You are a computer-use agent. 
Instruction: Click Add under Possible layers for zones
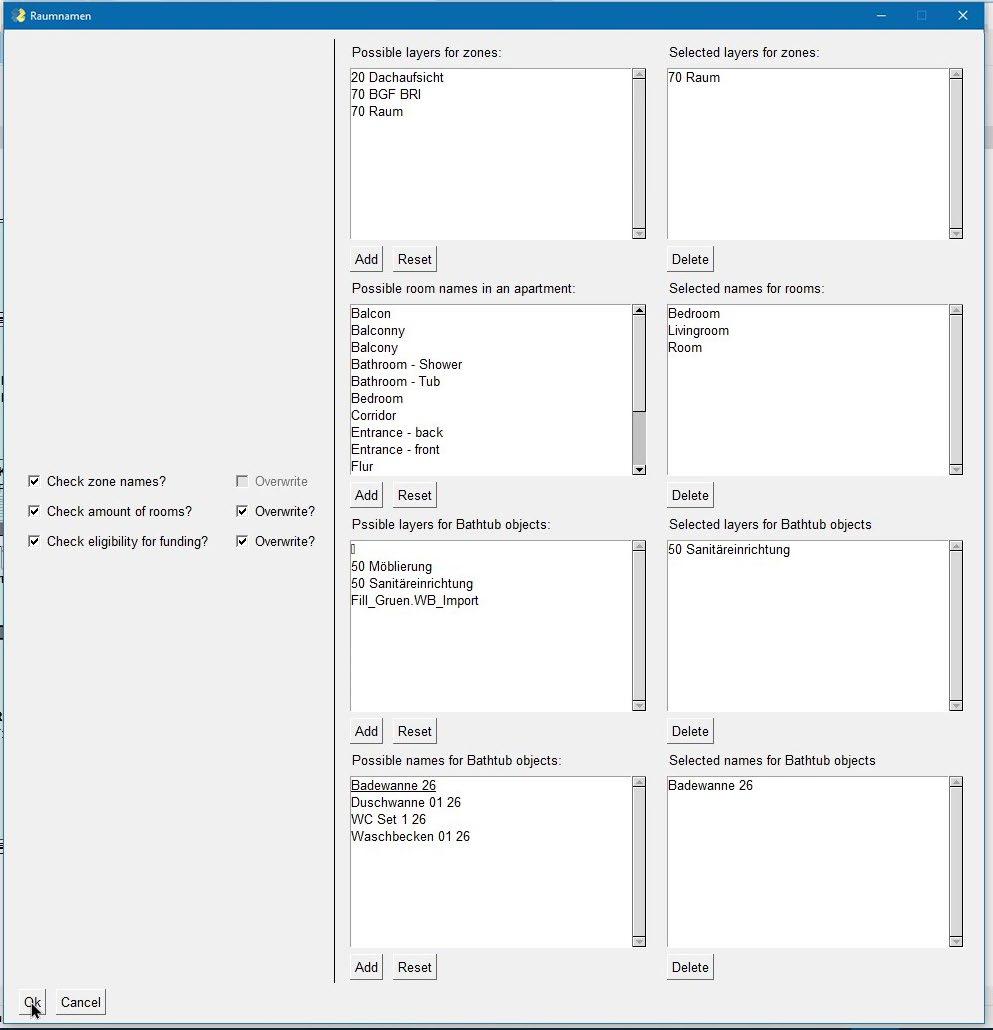point(366,259)
